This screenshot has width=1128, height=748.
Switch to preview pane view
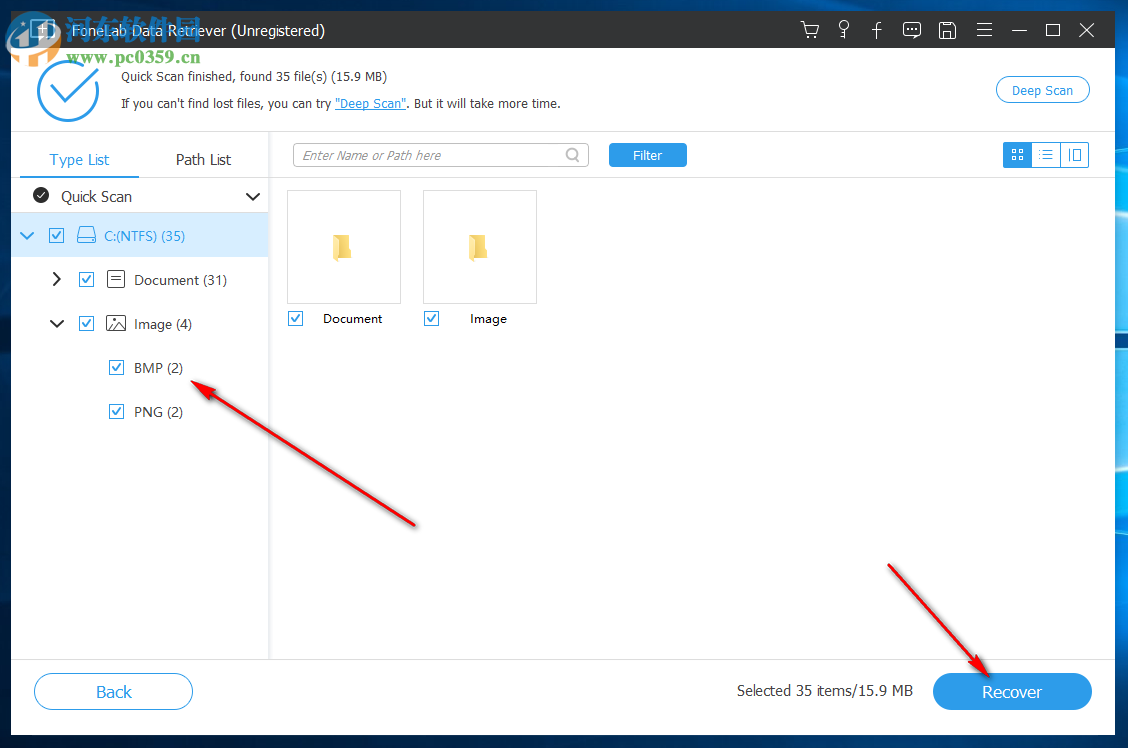tap(1074, 155)
